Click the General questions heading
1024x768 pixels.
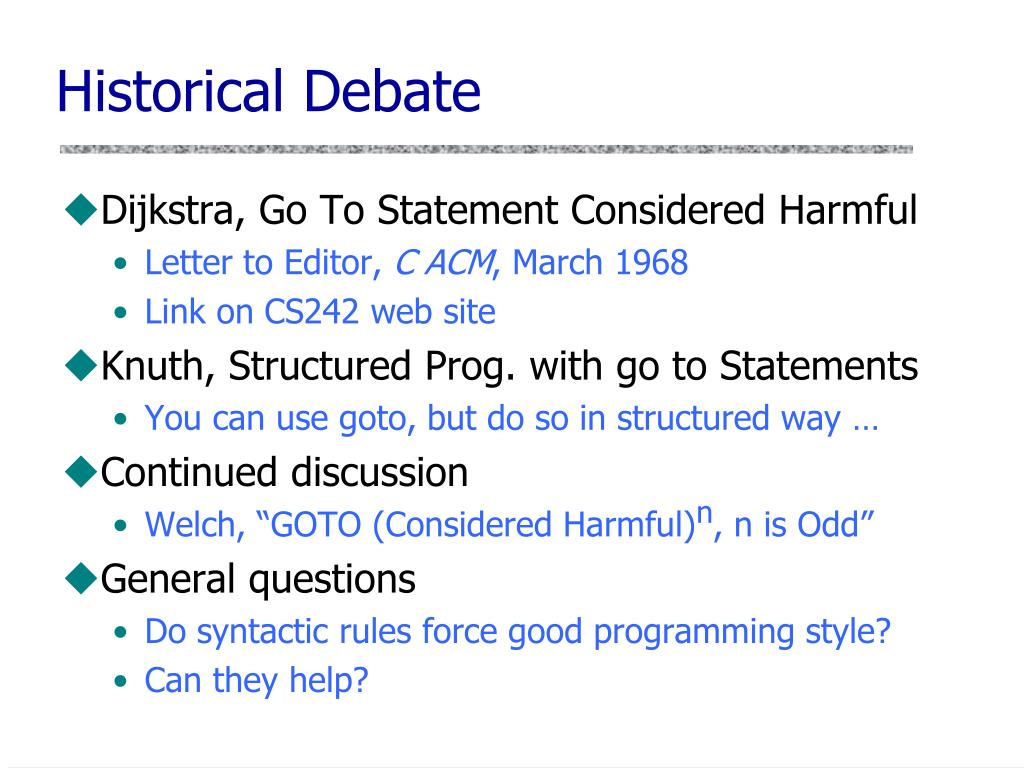(x=258, y=580)
